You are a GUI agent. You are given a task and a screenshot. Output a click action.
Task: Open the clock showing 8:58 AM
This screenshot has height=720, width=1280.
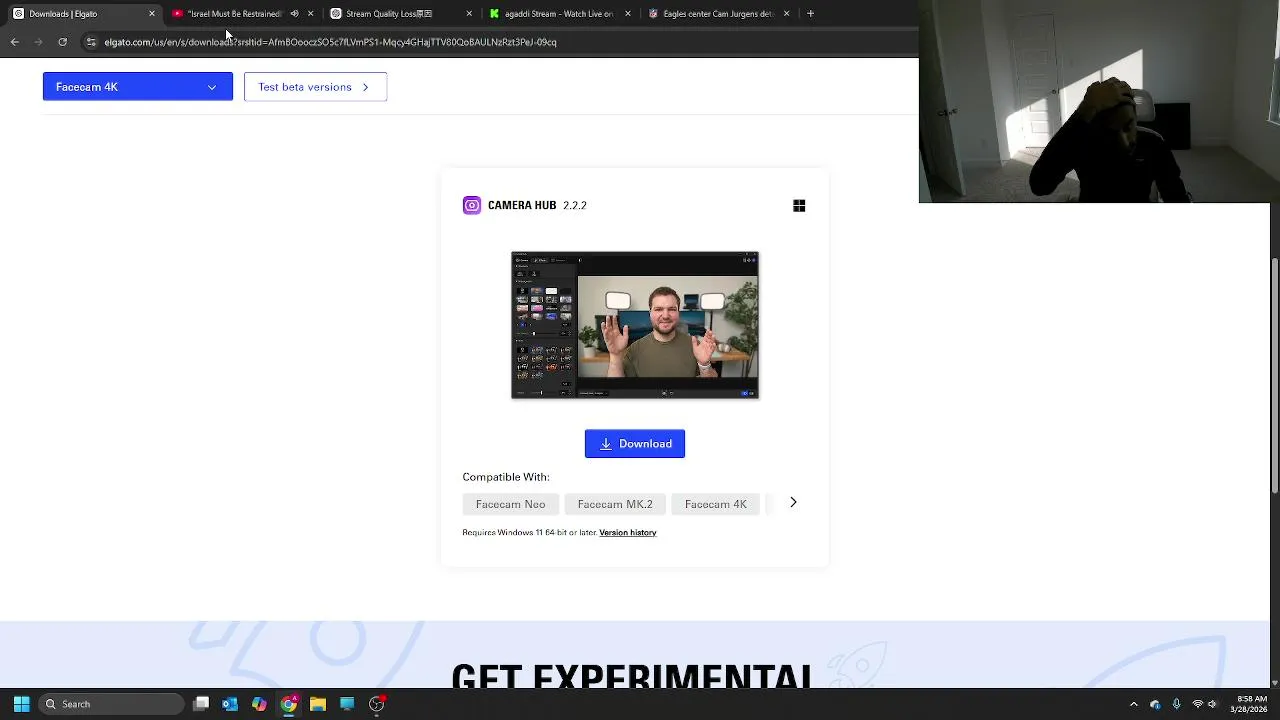pyautogui.click(x=1251, y=704)
